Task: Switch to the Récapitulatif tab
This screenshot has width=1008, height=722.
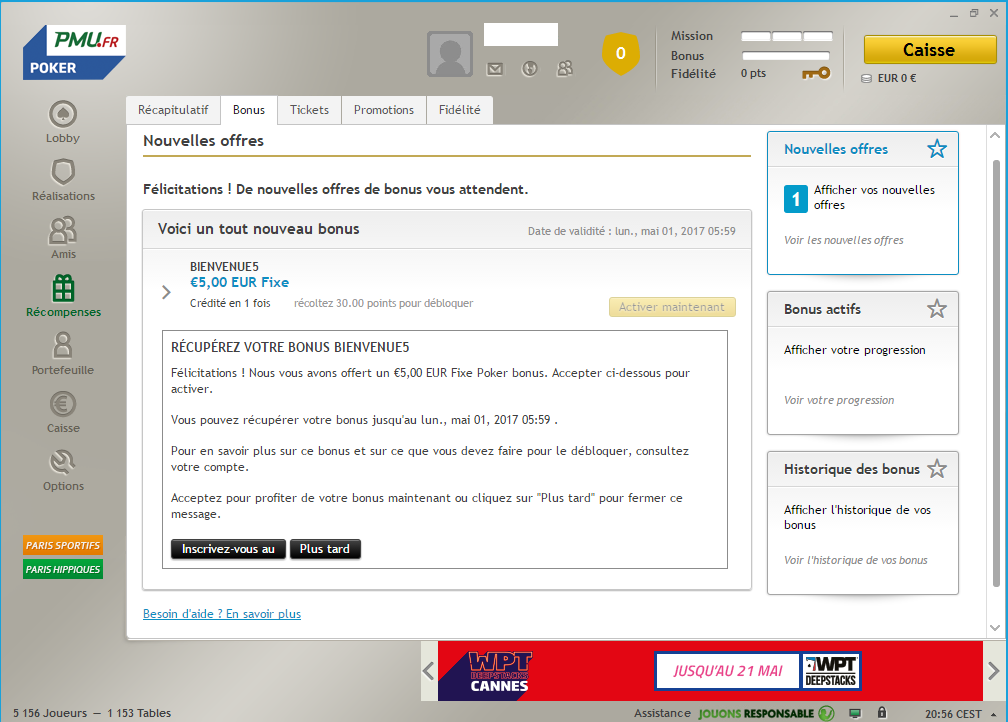Action: [173, 110]
